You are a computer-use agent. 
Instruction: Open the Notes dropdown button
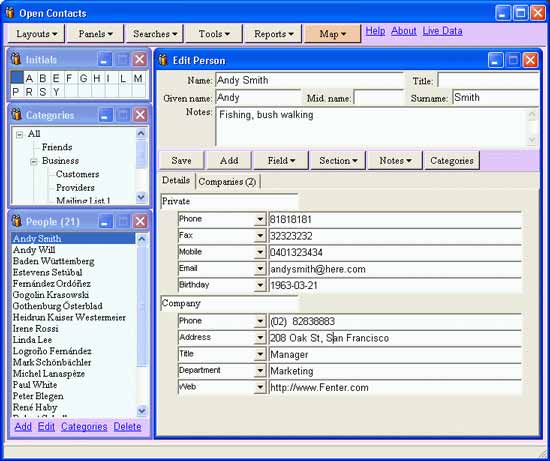(395, 160)
